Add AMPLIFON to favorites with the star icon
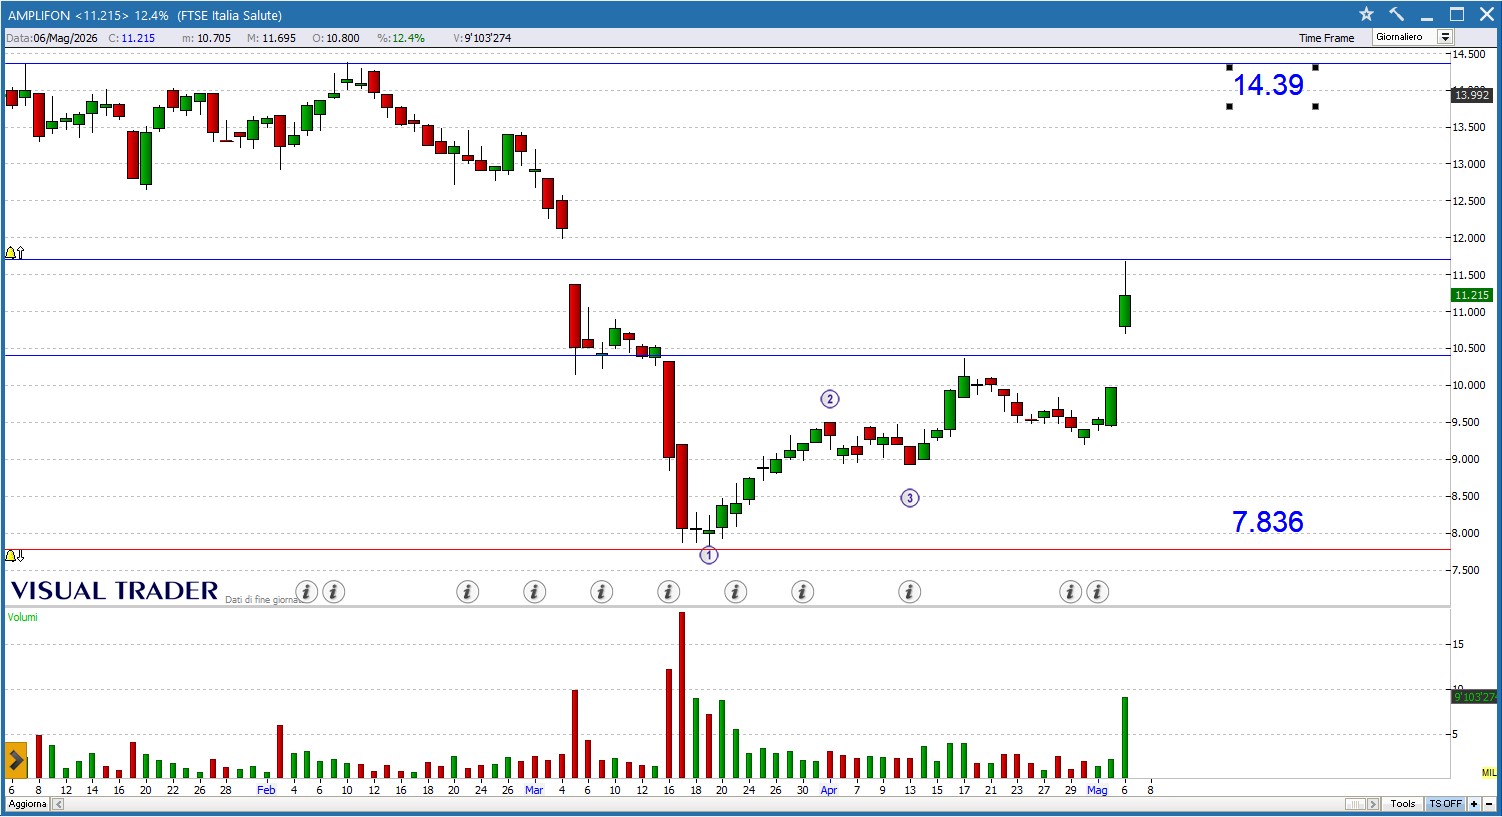 tap(1367, 14)
